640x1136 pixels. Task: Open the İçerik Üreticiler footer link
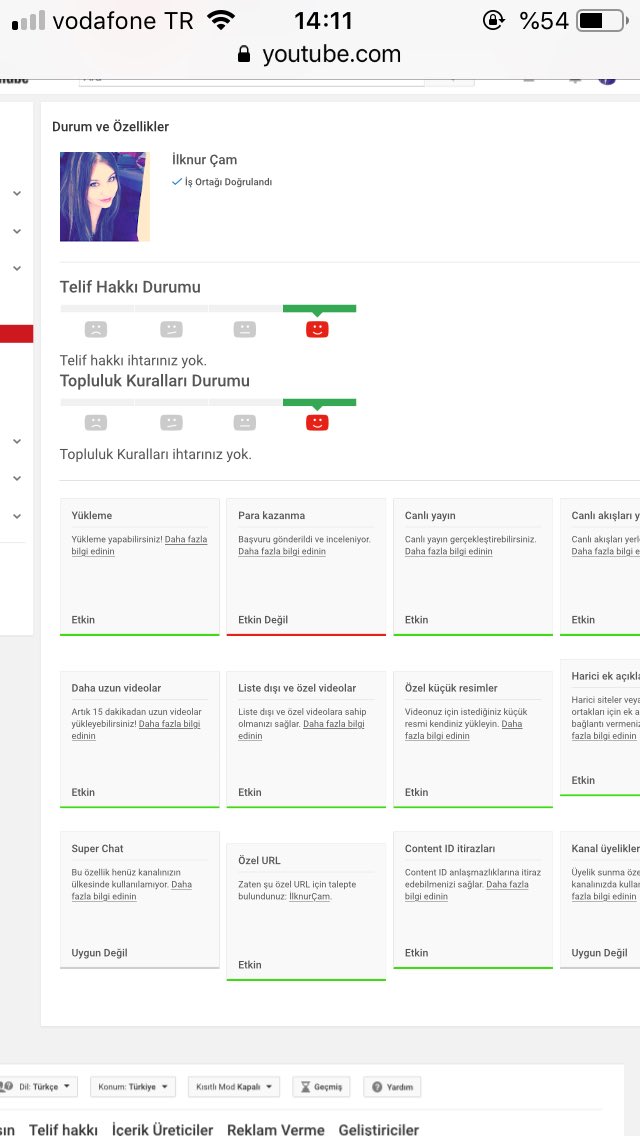click(x=162, y=1129)
